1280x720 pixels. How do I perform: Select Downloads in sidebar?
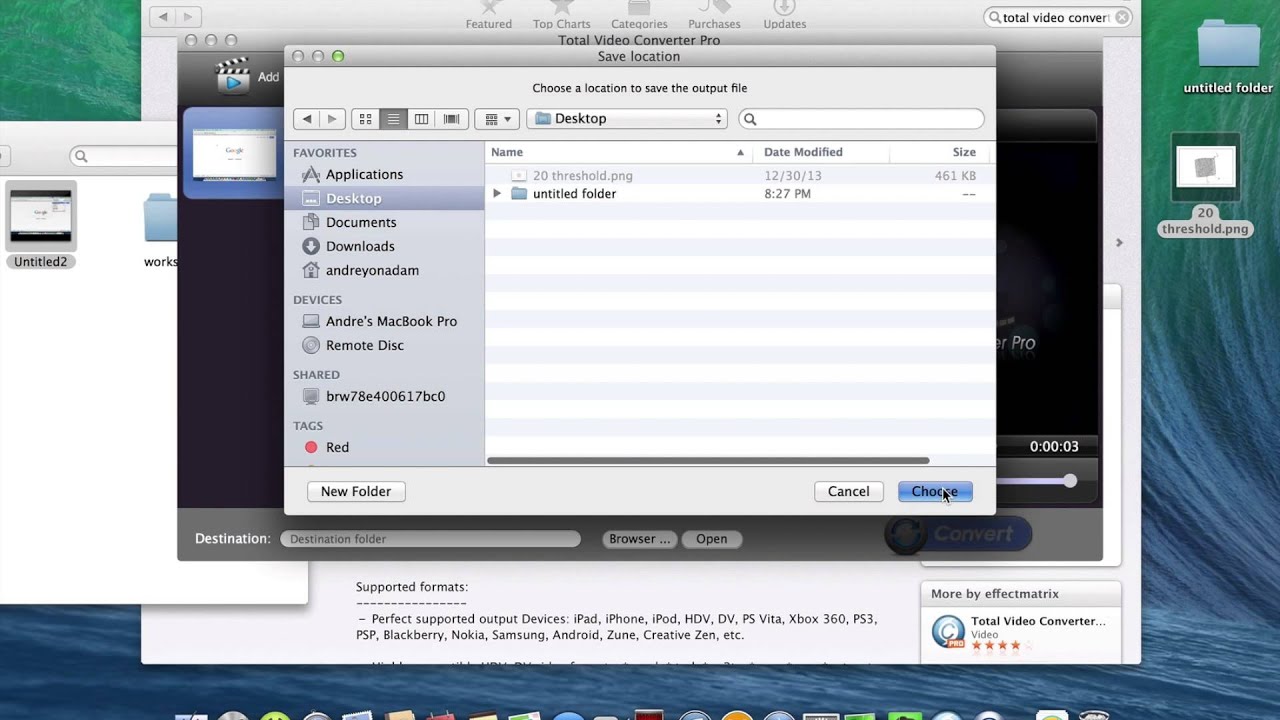[x=360, y=246]
